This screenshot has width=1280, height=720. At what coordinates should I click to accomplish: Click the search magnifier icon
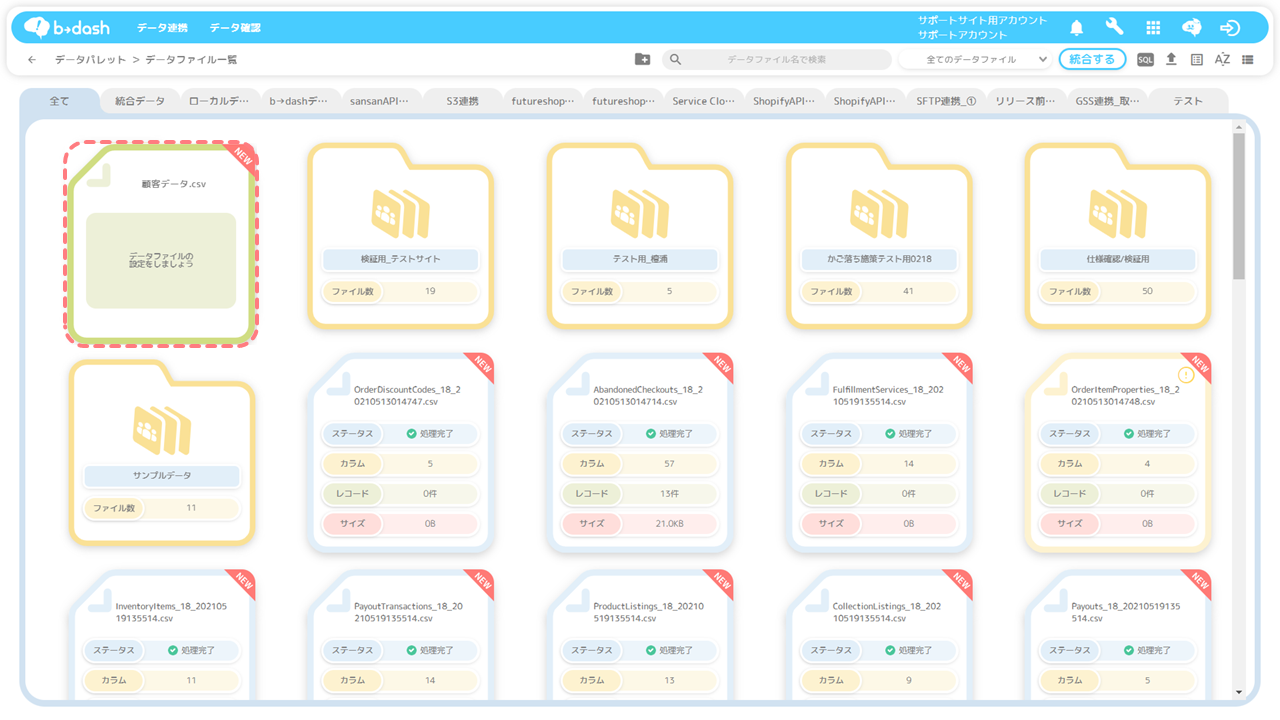click(x=676, y=60)
